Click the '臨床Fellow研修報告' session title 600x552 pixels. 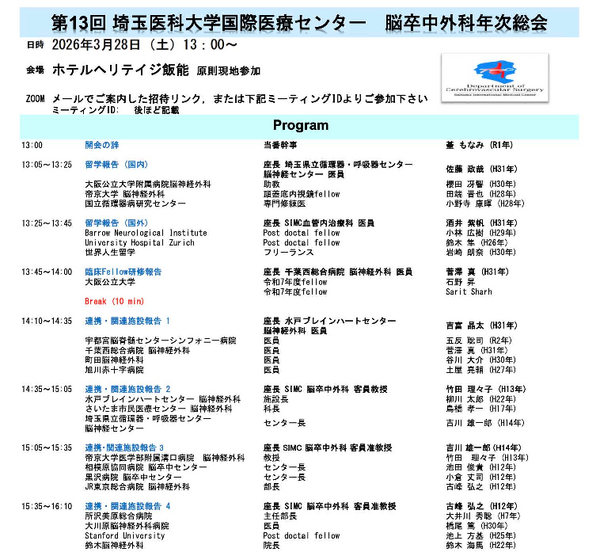click(x=123, y=272)
